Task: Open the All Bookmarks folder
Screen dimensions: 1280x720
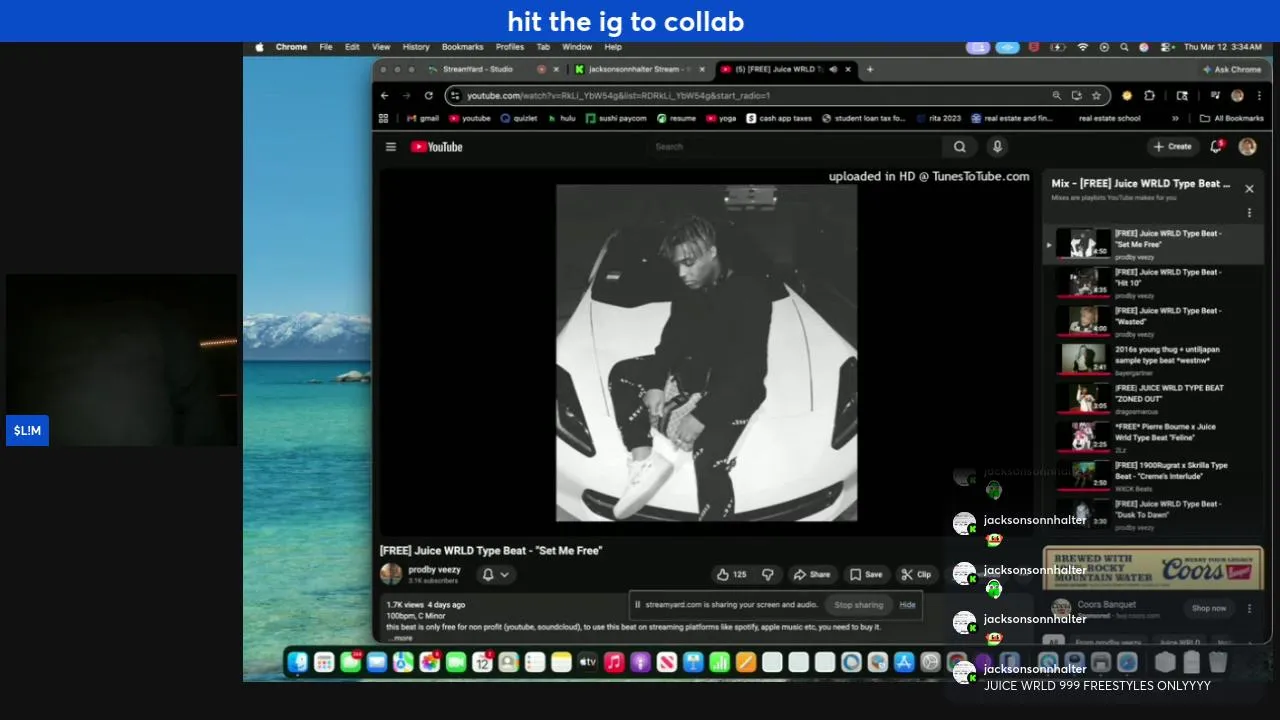Action: (x=1231, y=118)
